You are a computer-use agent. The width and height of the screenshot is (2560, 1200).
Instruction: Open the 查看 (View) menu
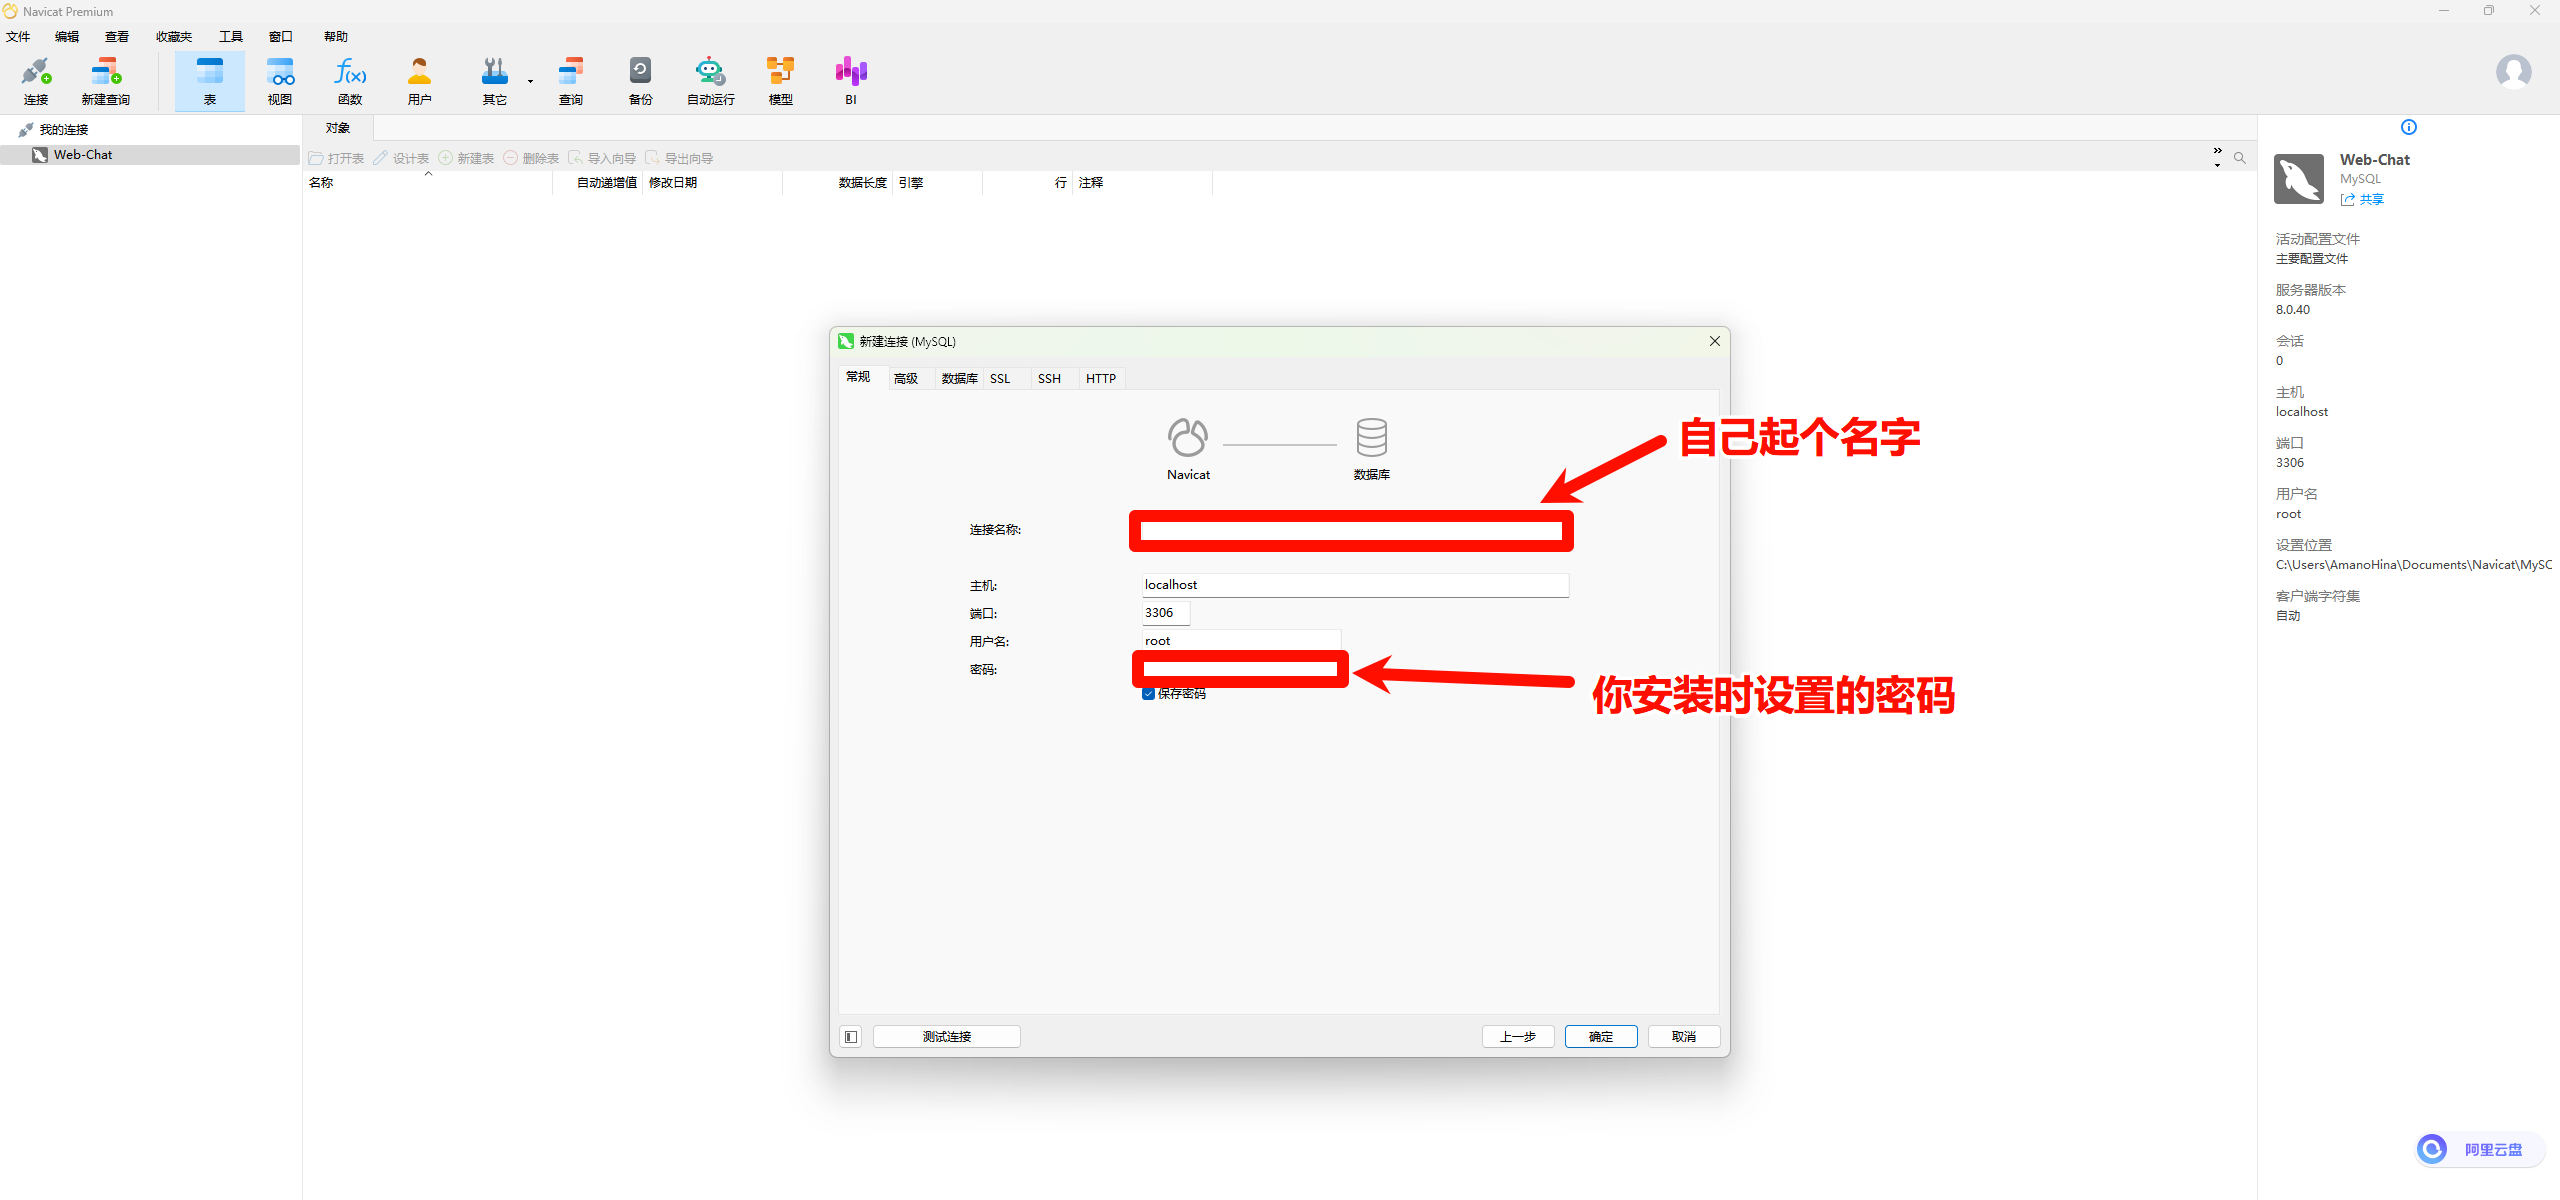tap(117, 36)
